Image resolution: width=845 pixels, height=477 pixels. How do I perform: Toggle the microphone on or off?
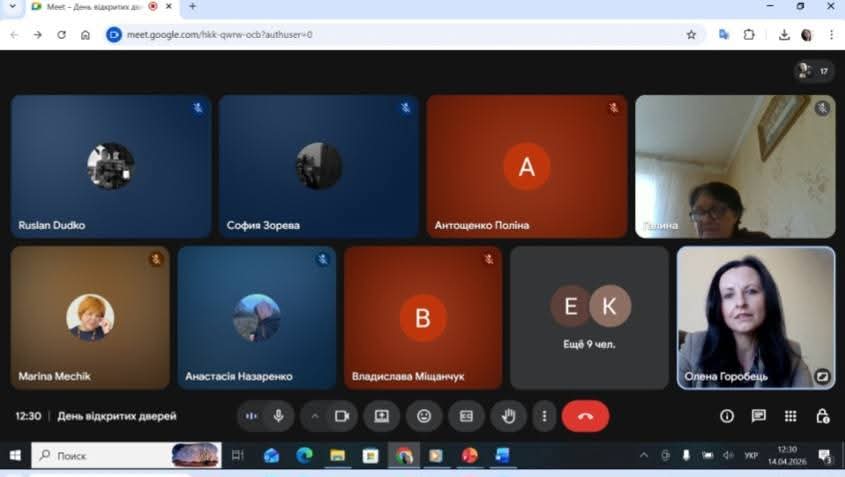pyautogui.click(x=278, y=416)
